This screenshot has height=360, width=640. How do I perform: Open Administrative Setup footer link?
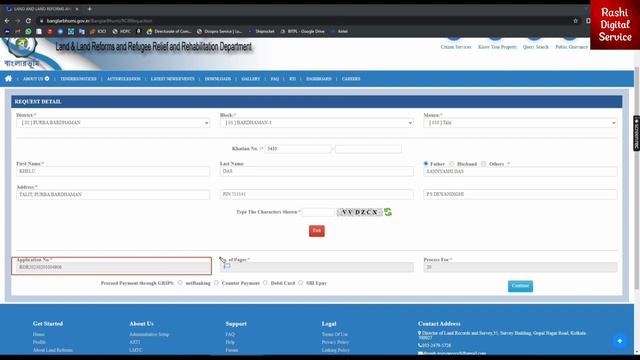149,334
